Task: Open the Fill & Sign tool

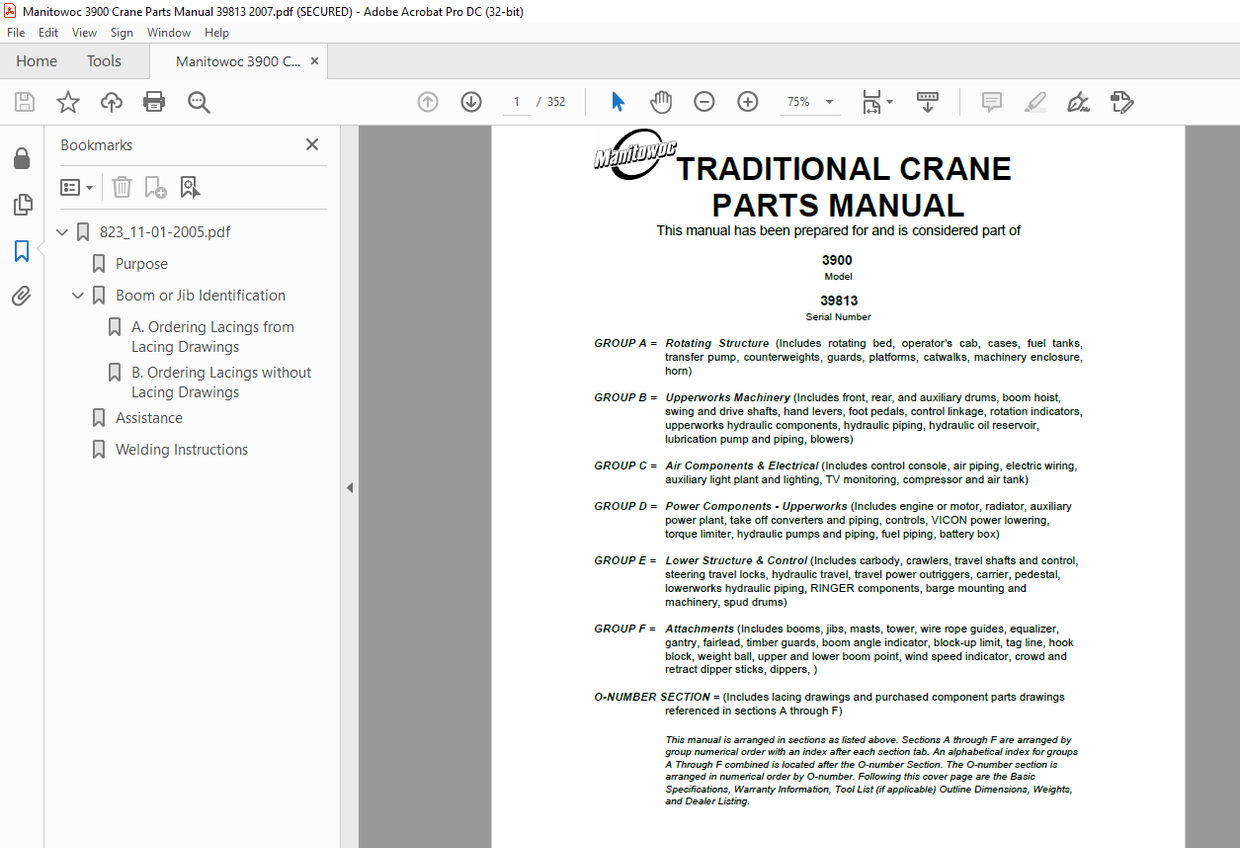Action: click(x=1078, y=101)
